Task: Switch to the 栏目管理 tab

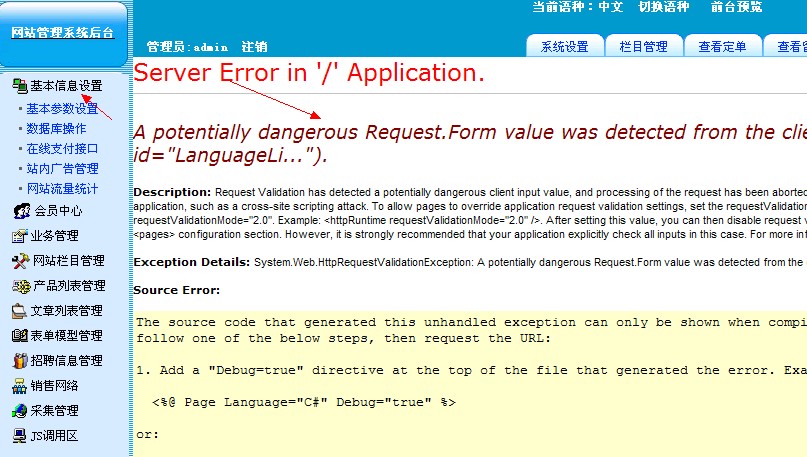Action: 643,46
